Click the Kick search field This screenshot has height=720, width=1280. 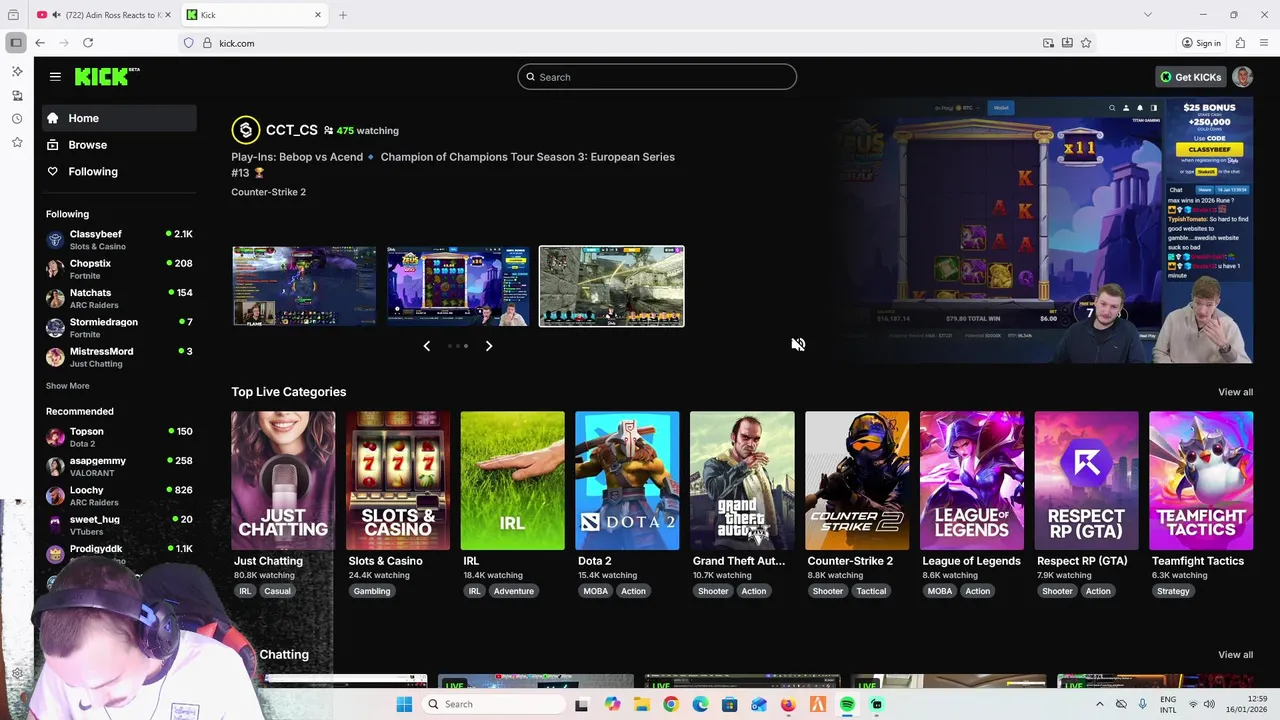pos(657,77)
